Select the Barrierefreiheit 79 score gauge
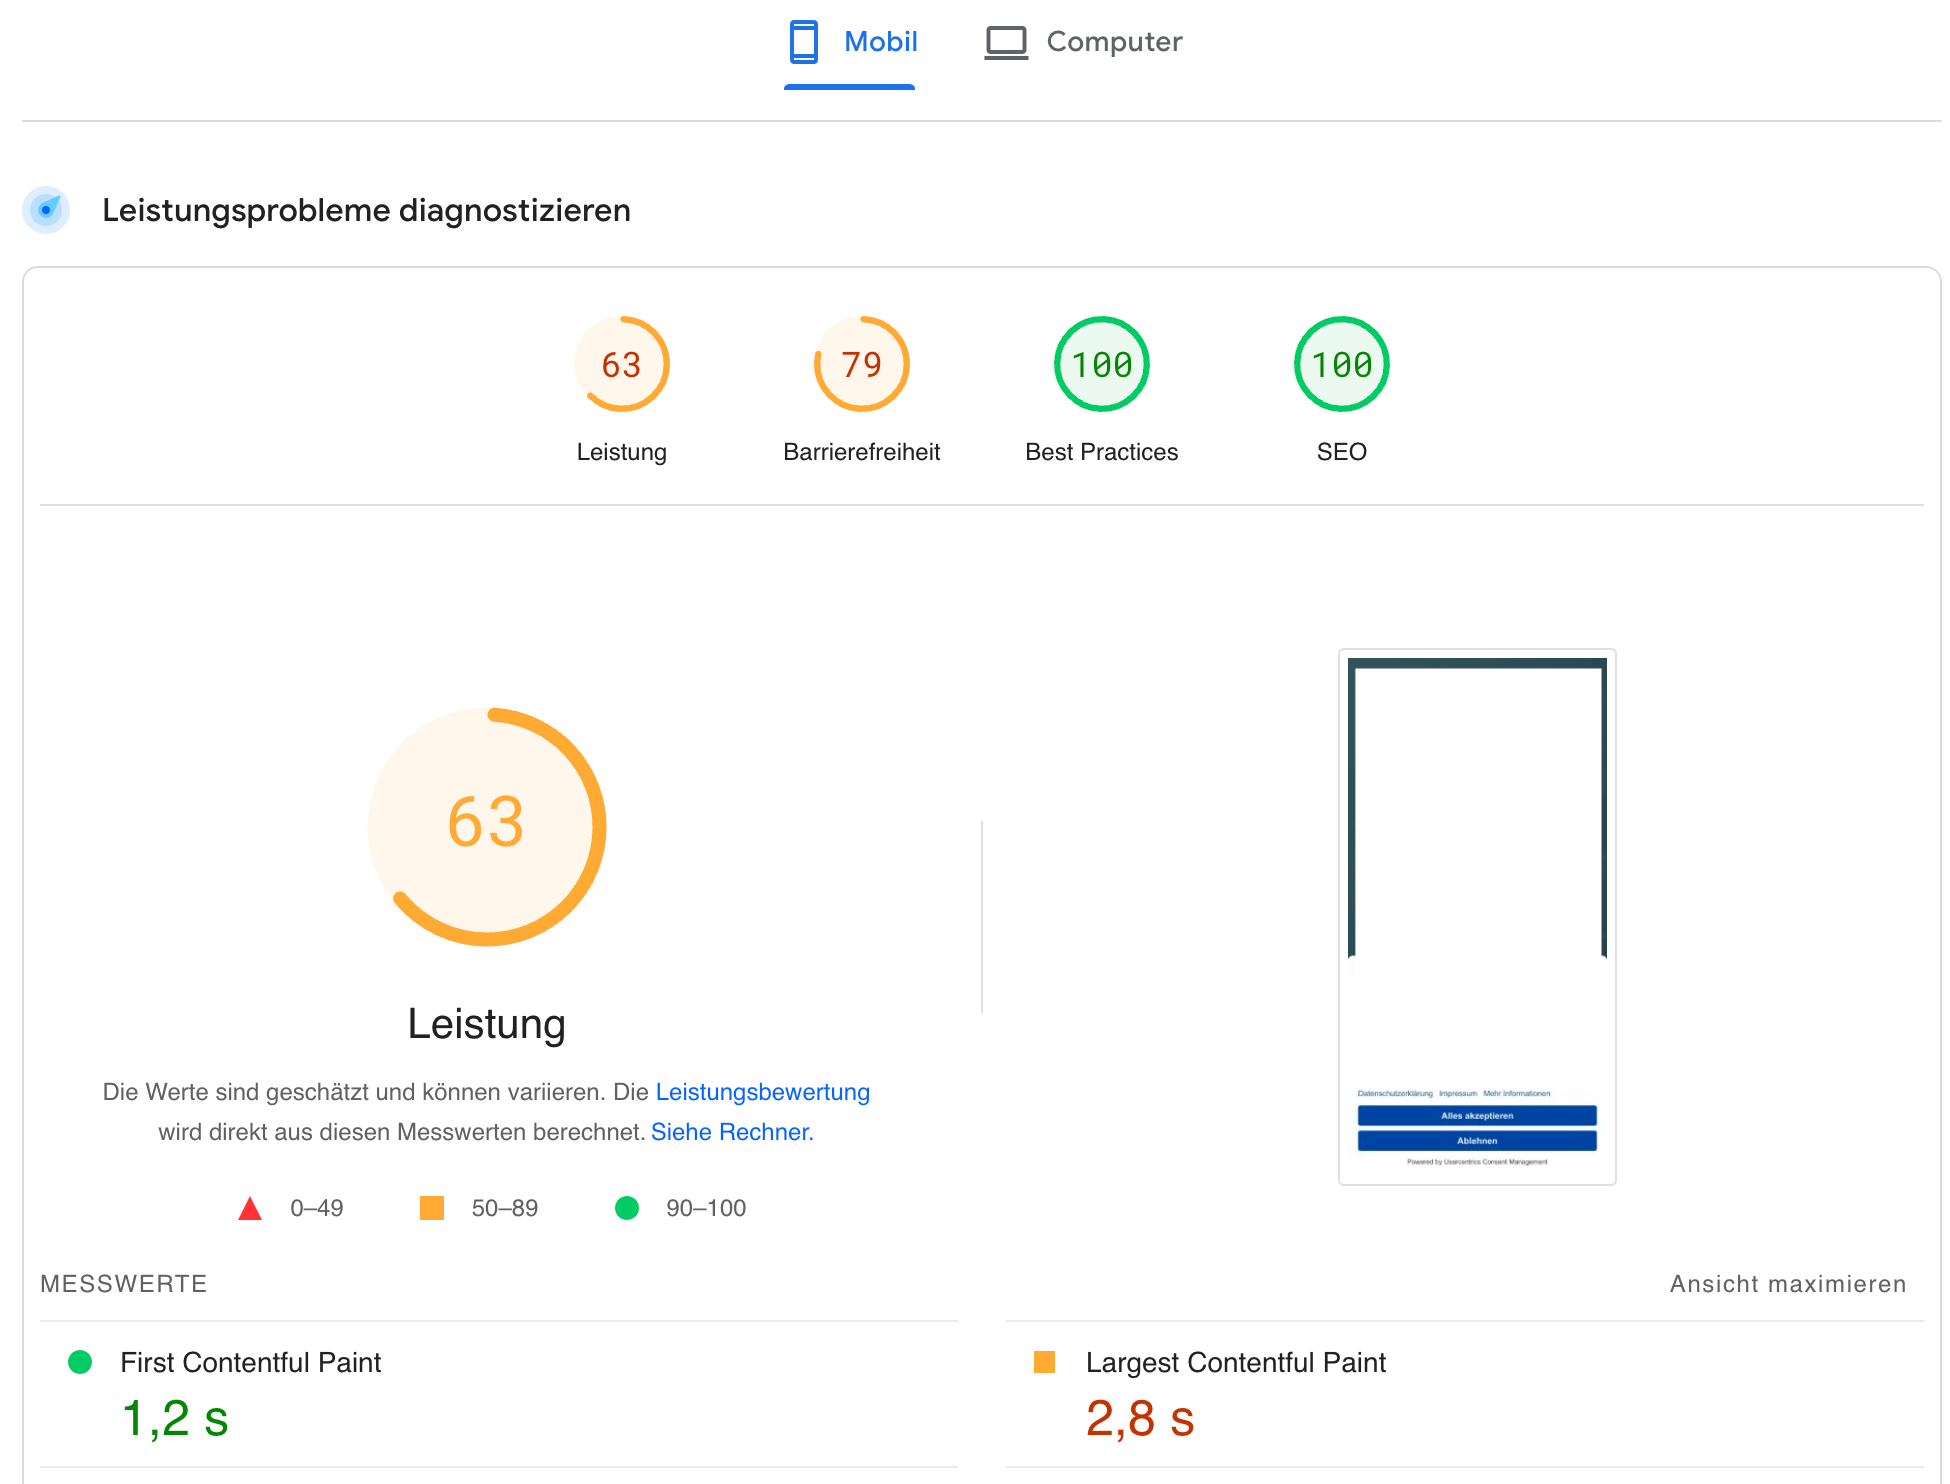The width and height of the screenshot is (1950, 1484). (861, 364)
